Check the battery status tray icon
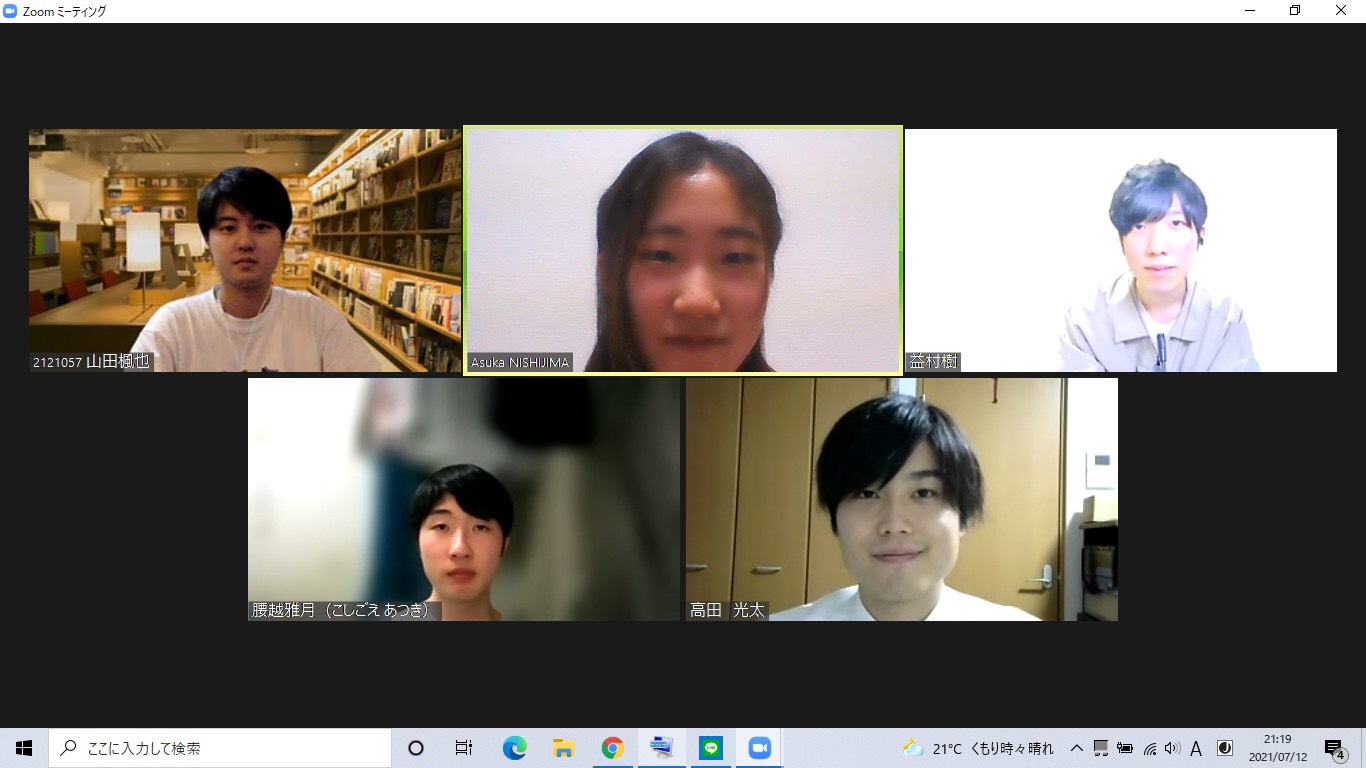1366x768 pixels. click(1125, 748)
